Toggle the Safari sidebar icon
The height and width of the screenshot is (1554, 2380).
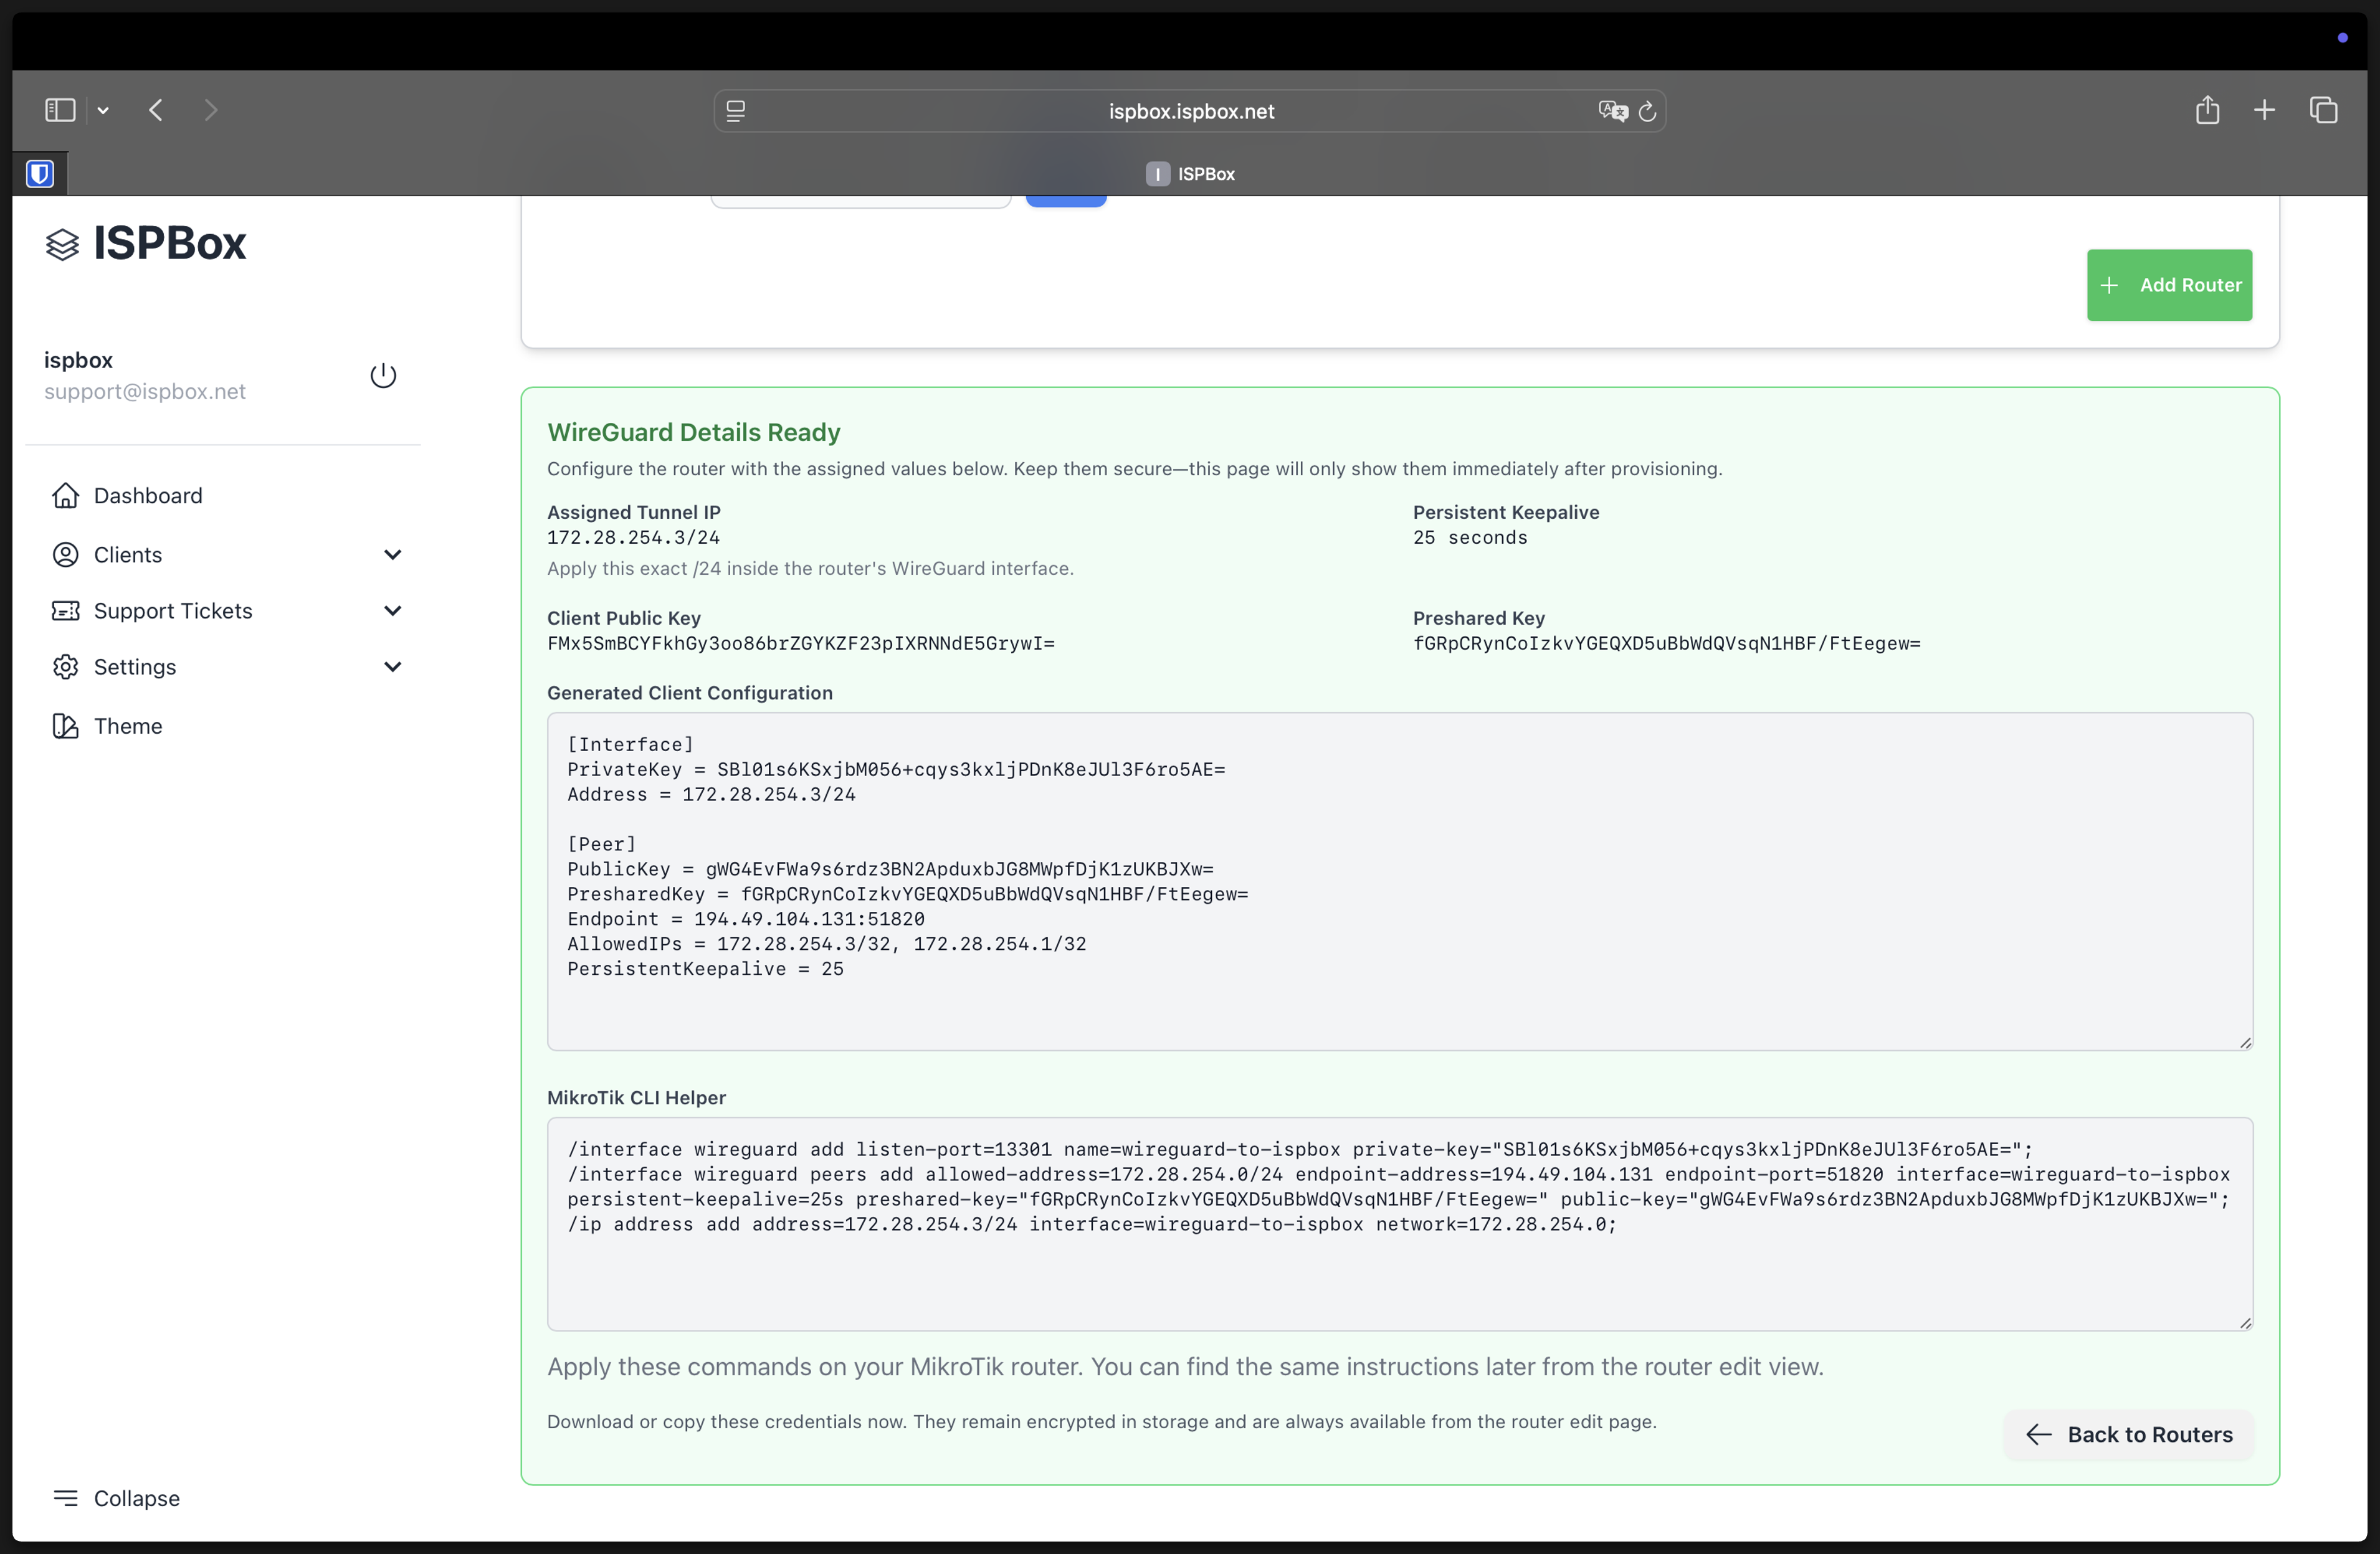tap(60, 110)
